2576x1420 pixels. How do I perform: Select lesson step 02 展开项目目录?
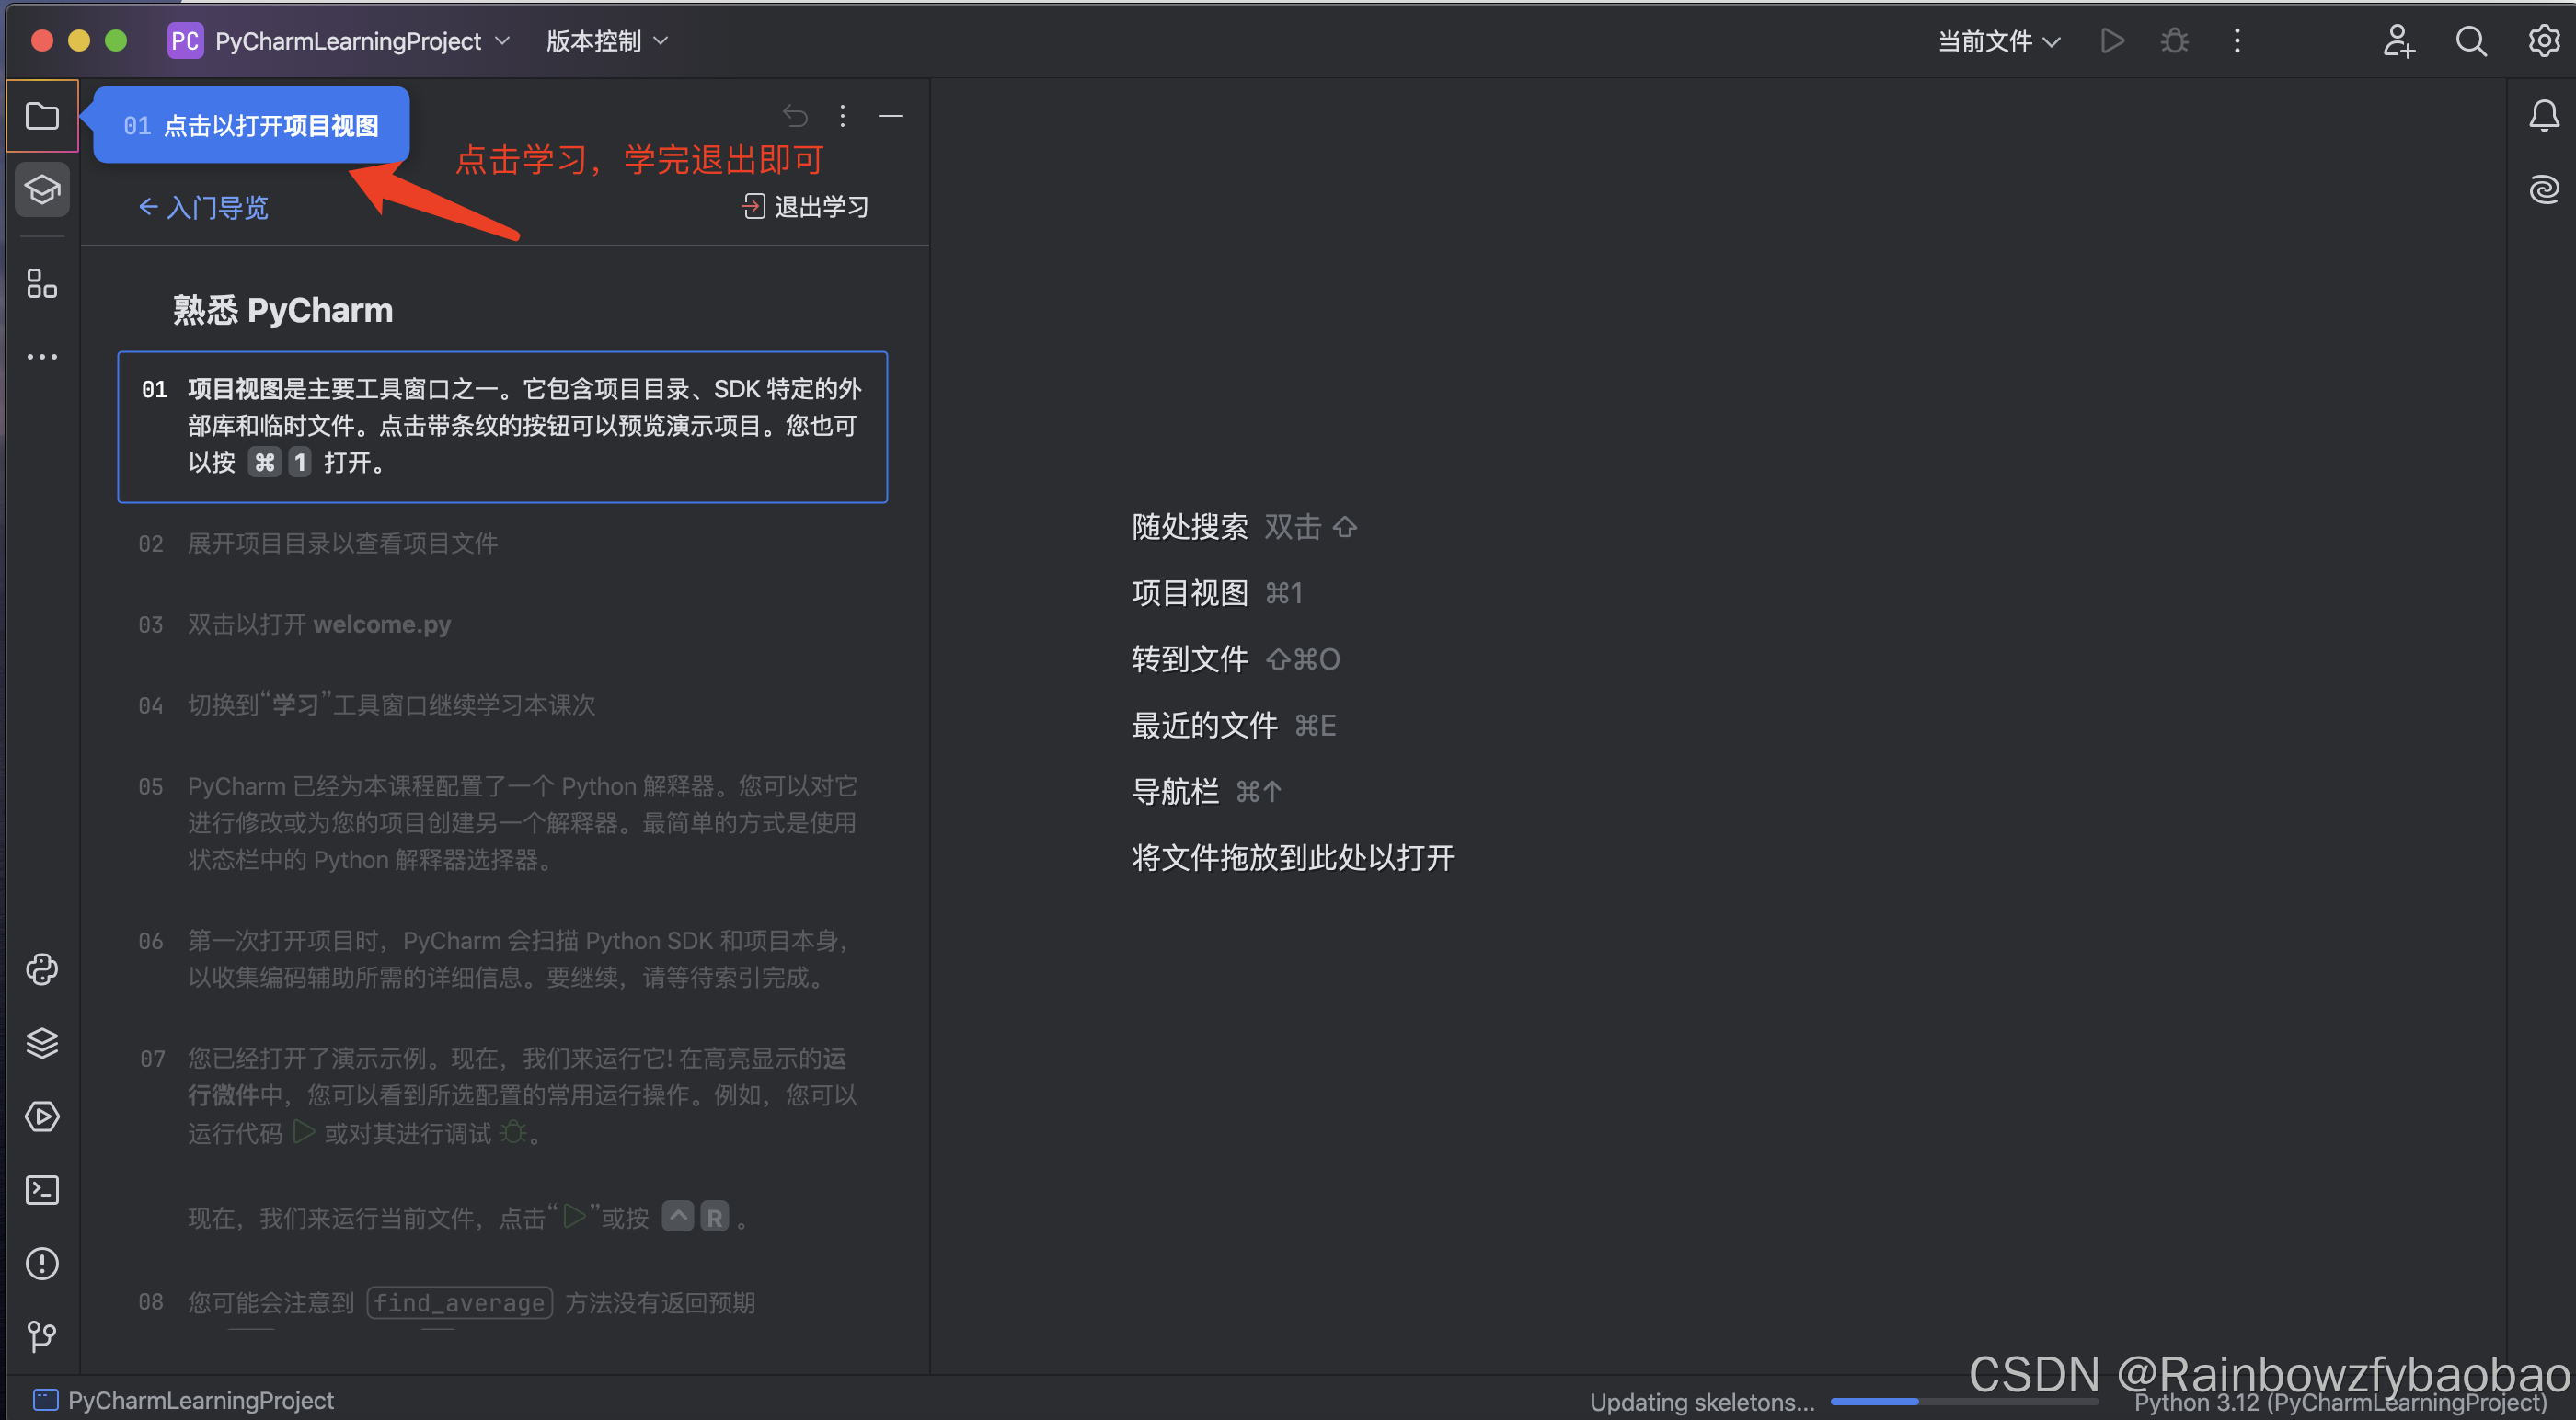(x=342, y=543)
